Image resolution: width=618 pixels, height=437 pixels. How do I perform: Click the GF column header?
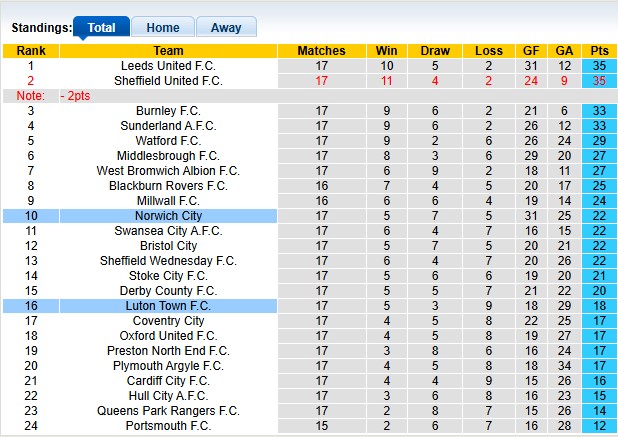click(532, 51)
